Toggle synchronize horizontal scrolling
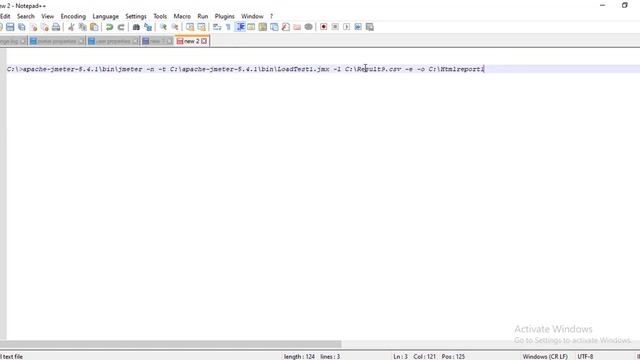Screen dimensions: 640x360 click(202, 27)
